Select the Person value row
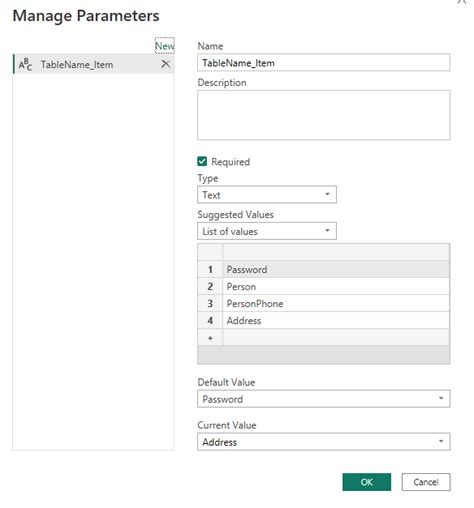This screenshot has width=474, height=508. 336,286
